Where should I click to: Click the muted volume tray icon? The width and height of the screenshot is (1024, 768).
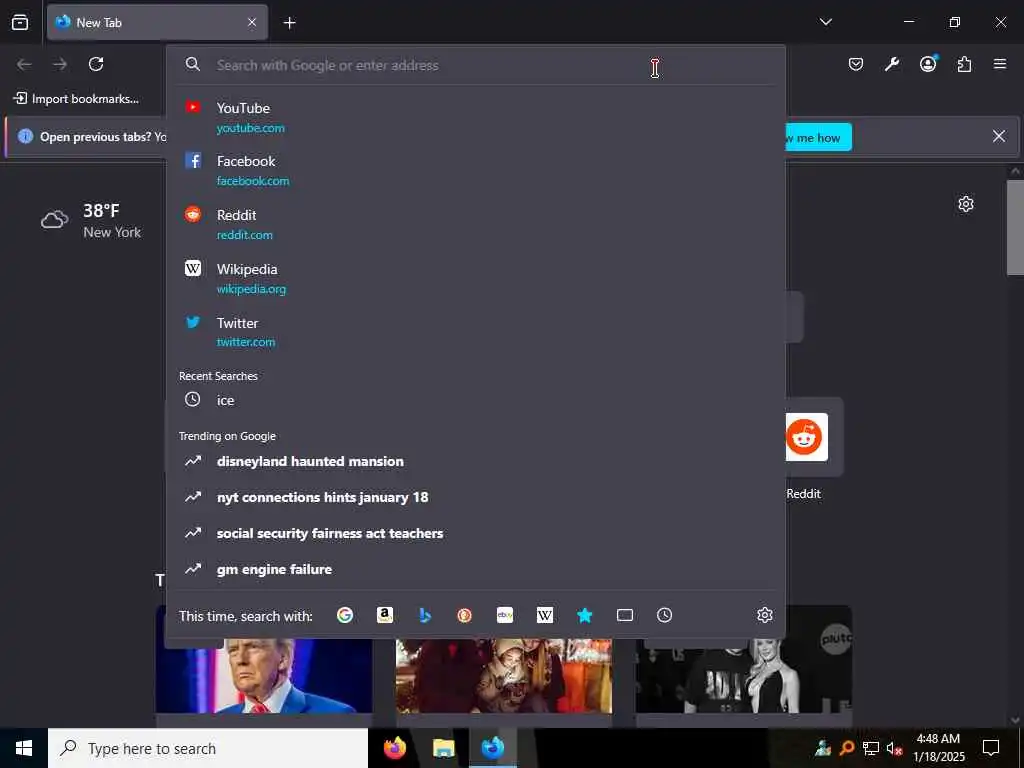[x=894, y=748]
